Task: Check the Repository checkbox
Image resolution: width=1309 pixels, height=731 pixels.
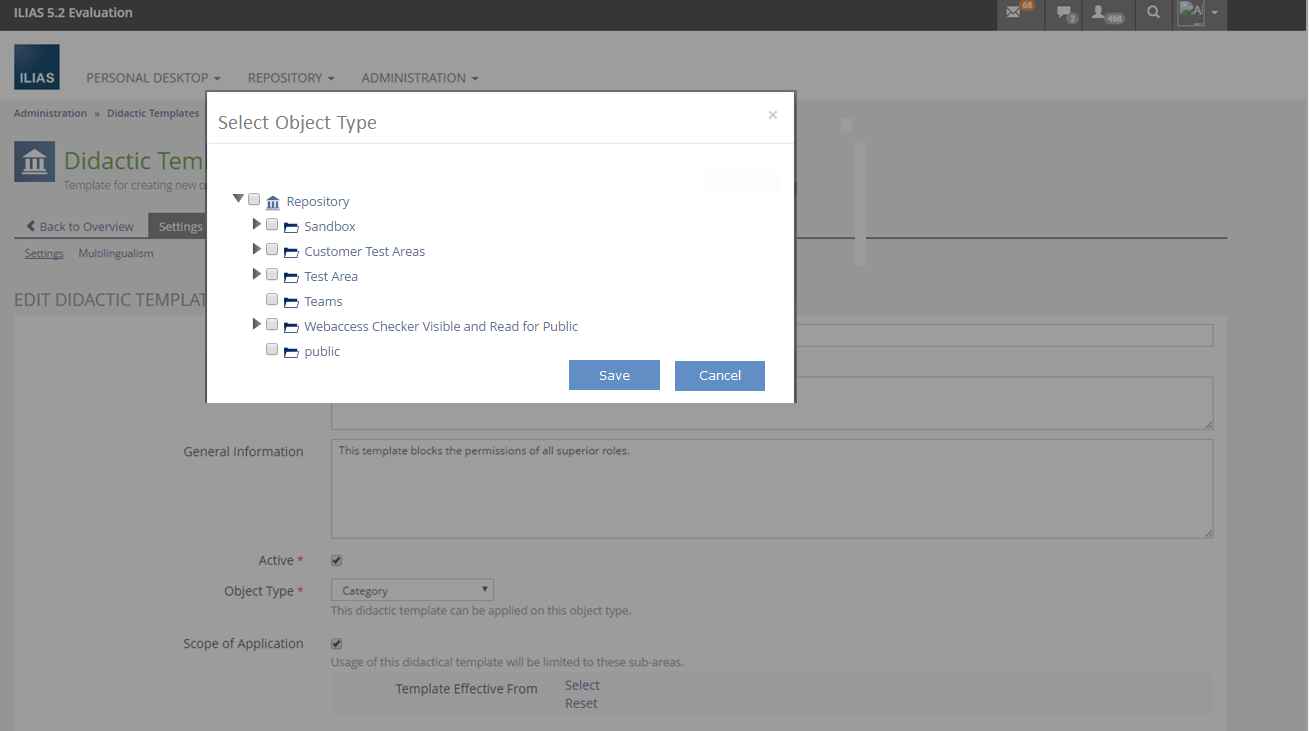Action: click(x=254, y=199)
